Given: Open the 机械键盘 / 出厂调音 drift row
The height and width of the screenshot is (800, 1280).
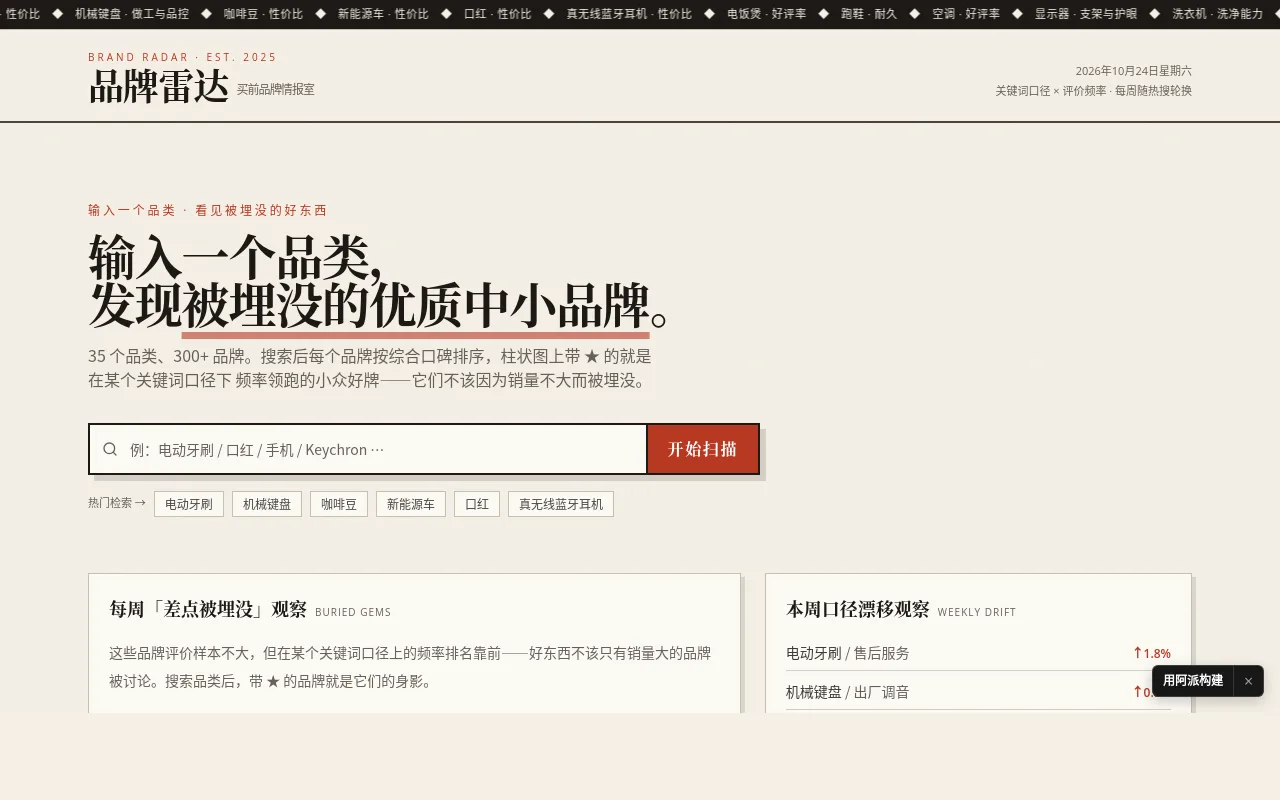Looking at the screenshot, I should coord(978,692).
